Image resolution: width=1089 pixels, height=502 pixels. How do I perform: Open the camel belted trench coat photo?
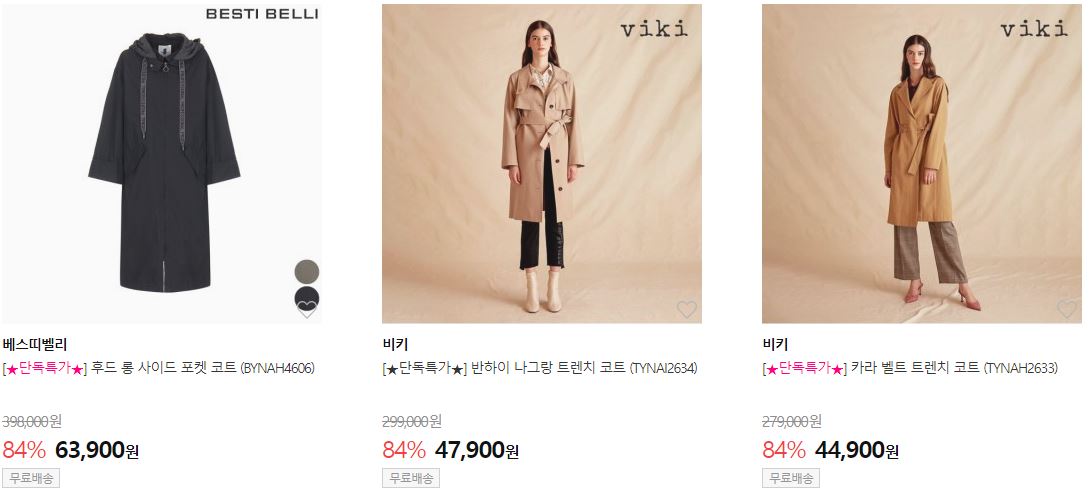pyautogui.click(x=922, y=164)
